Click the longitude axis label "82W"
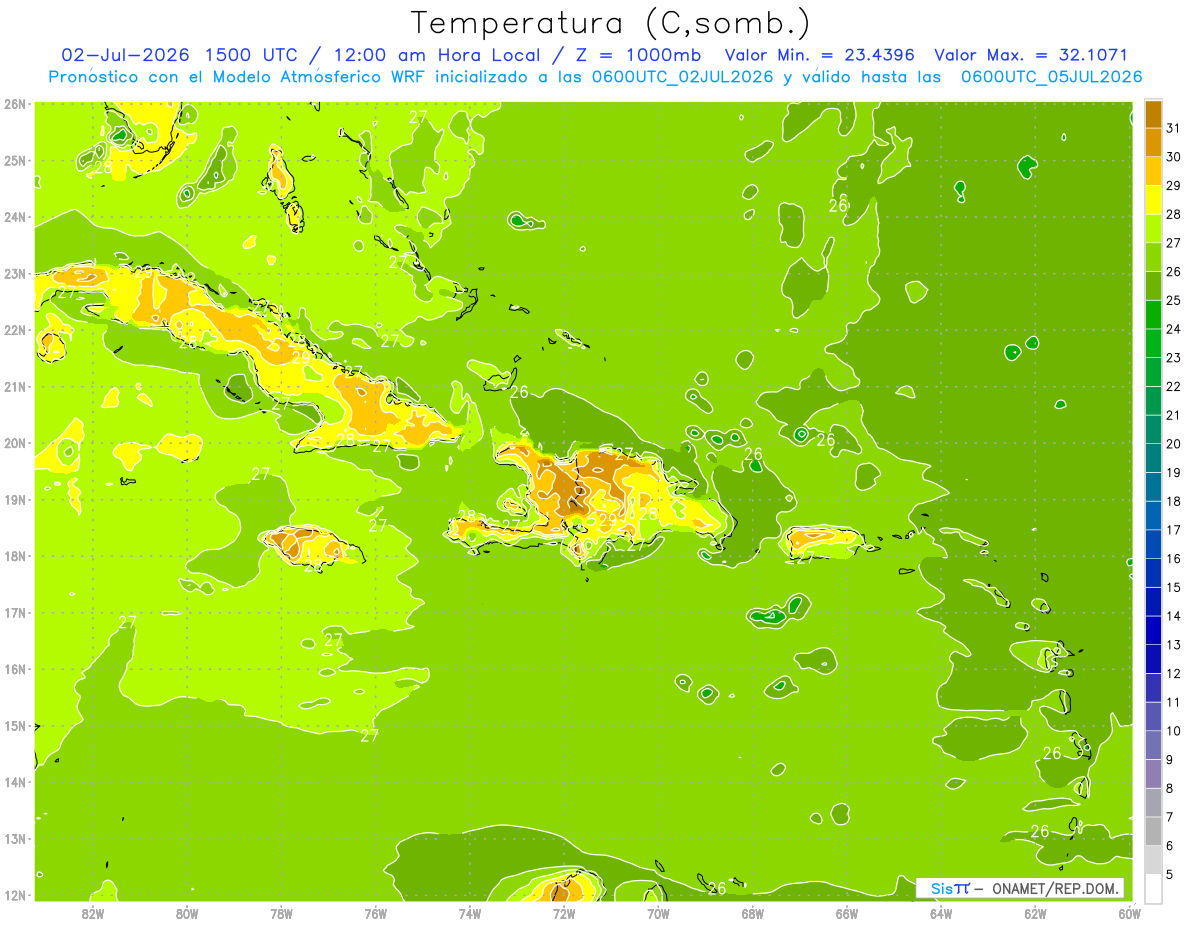This screenshot has height=927, width=1200. (x=93, y=913)
